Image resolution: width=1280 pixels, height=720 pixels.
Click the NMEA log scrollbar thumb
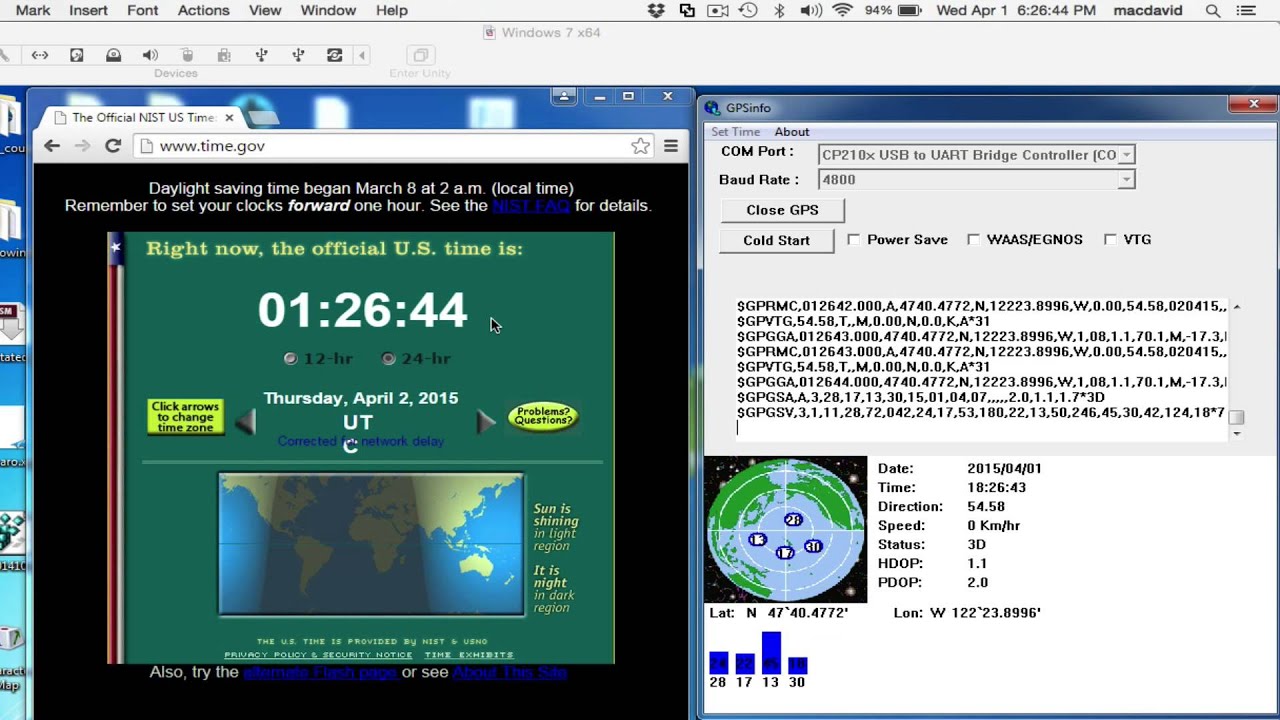tap(1237, 417)
